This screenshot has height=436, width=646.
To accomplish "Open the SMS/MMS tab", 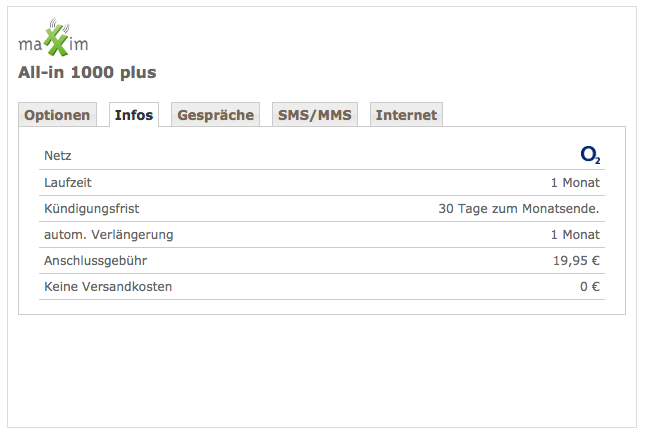I will 315,115.
